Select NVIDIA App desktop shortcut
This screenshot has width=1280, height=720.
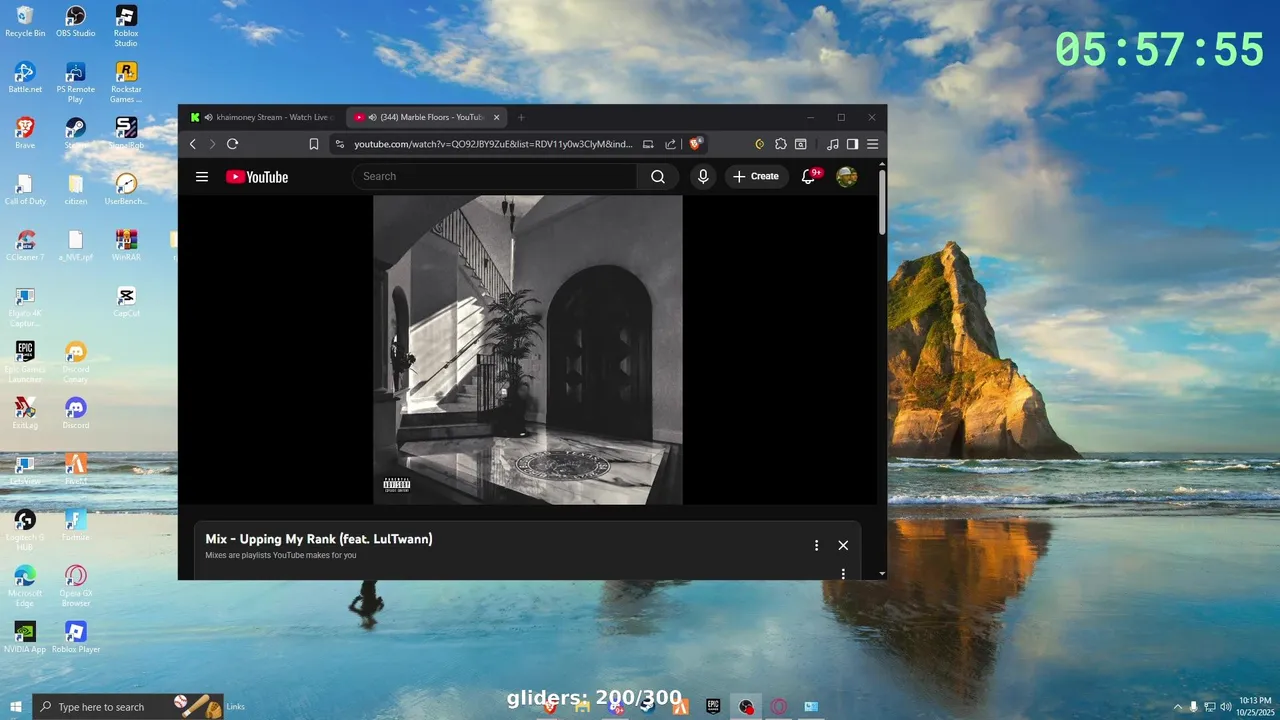click(25, 637)
